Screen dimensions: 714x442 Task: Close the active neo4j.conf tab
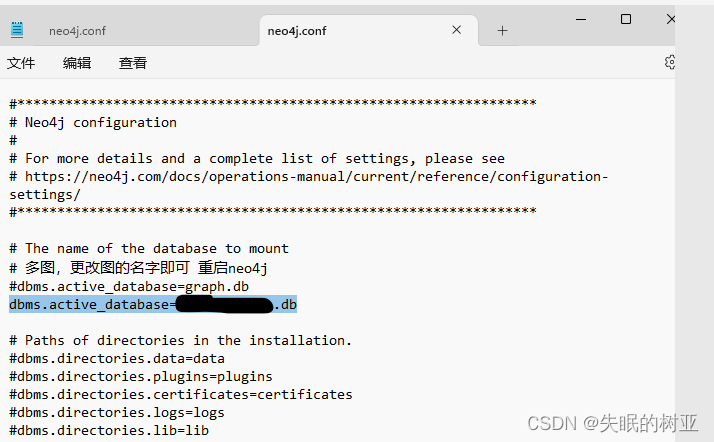(456, 30)
